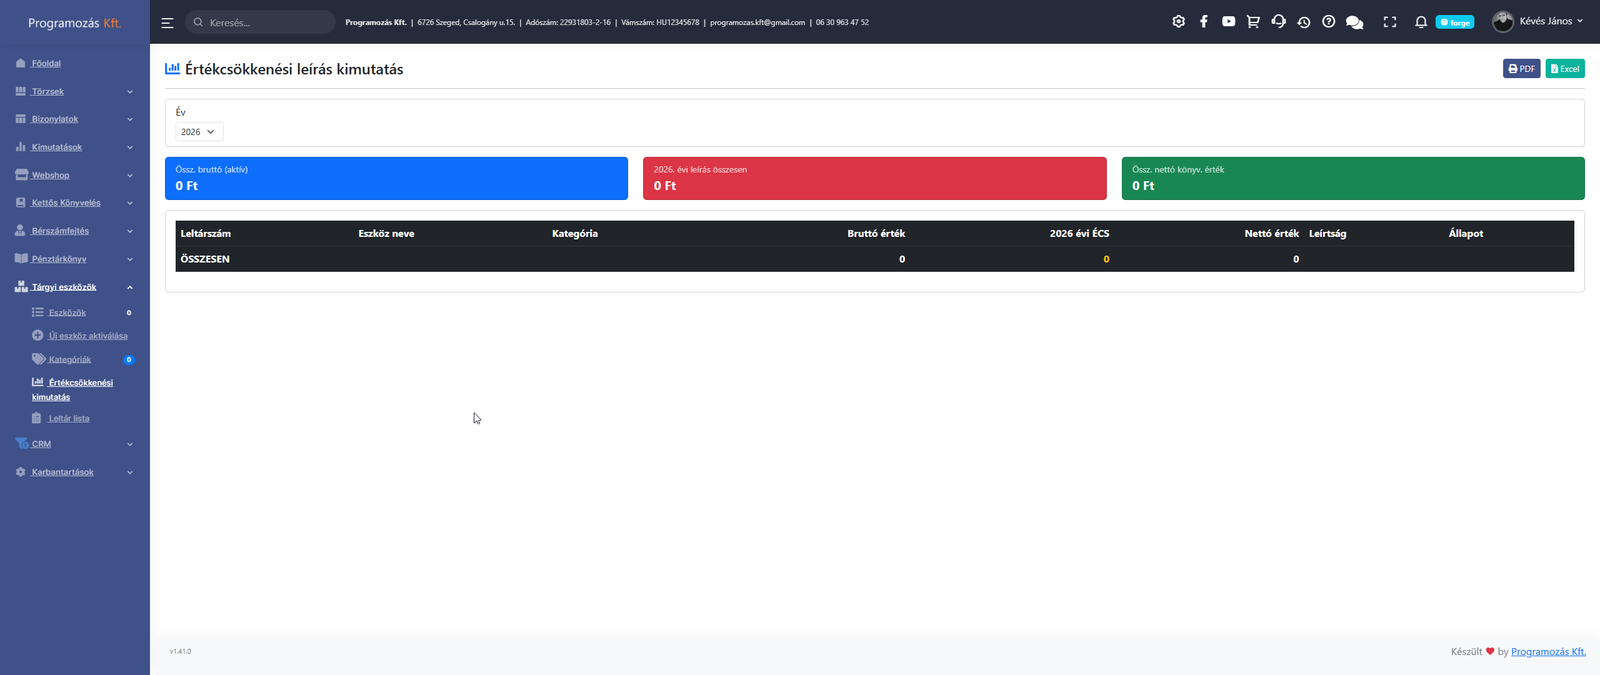Click the Össz. bruttó (aktív) blue card
The width and height of the screenshot is (1600, 675).
point(396,178)
